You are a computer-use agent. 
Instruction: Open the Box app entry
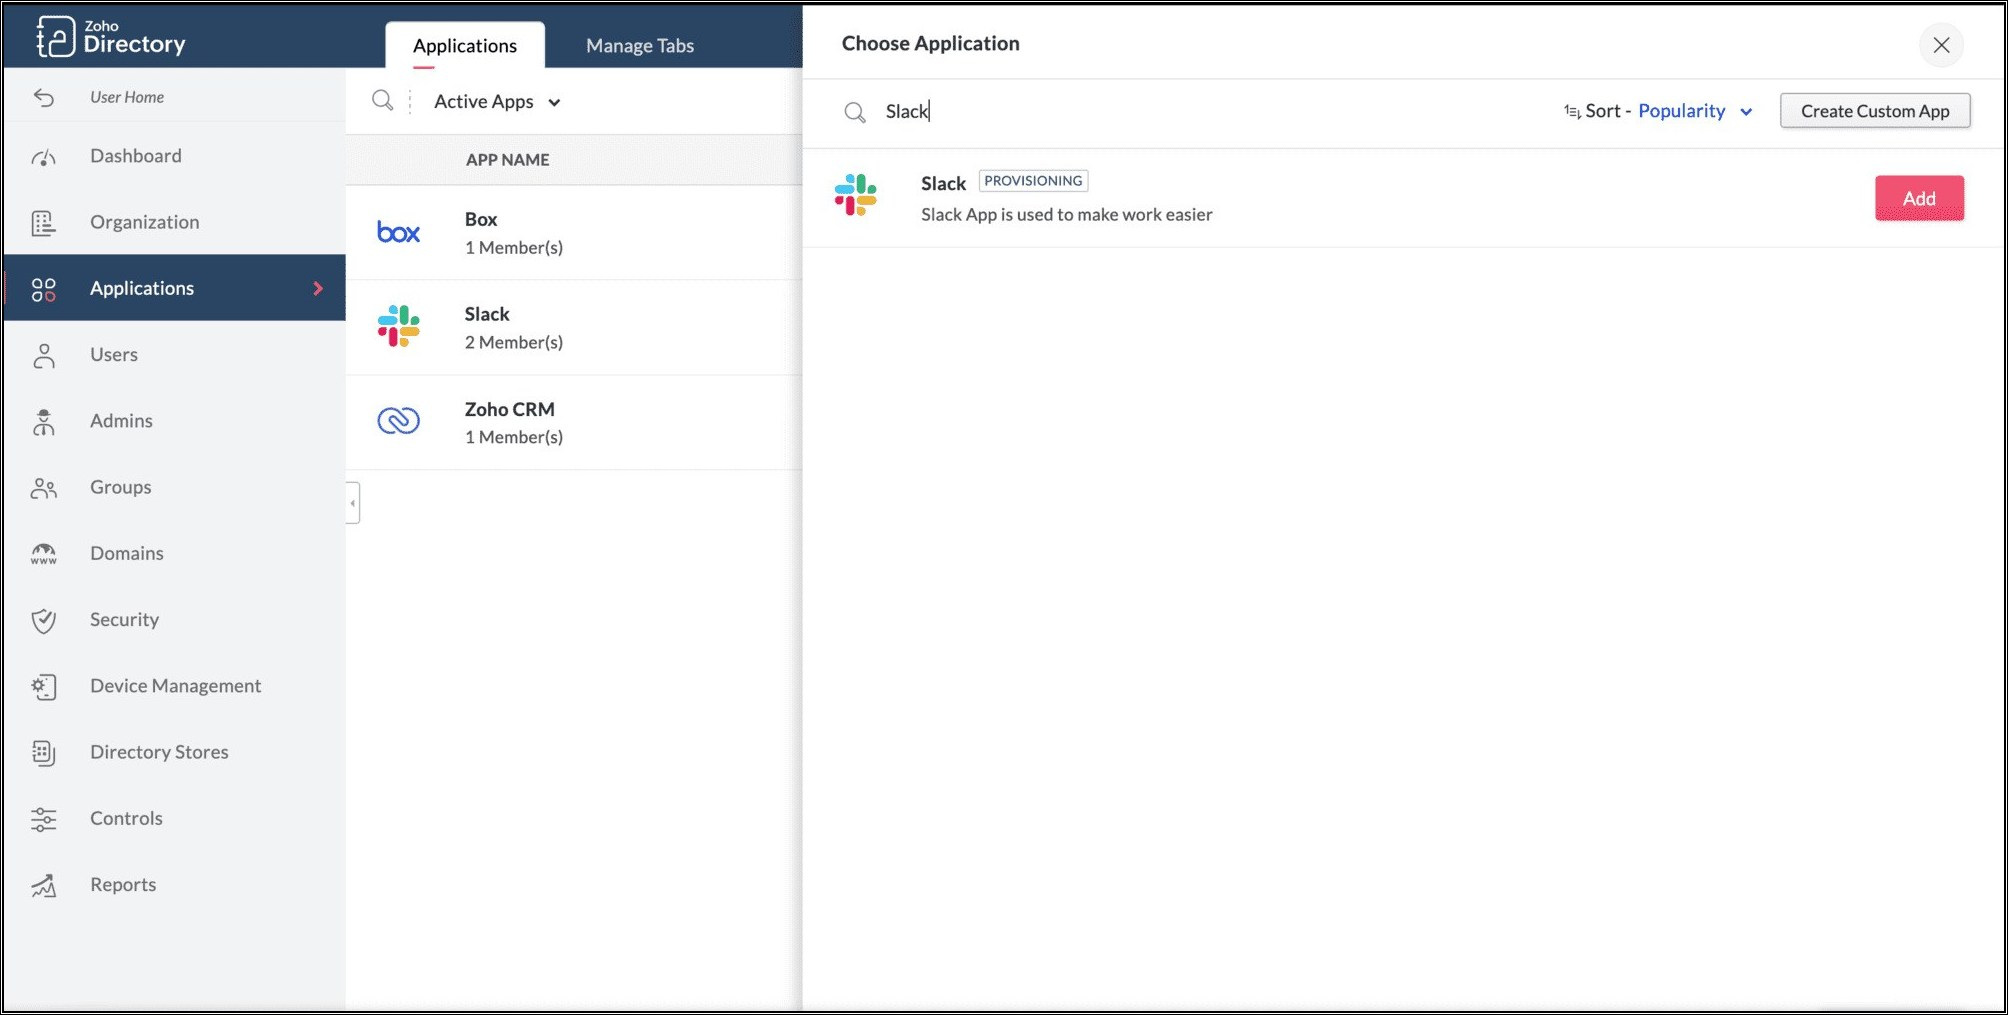coord(574,233)
